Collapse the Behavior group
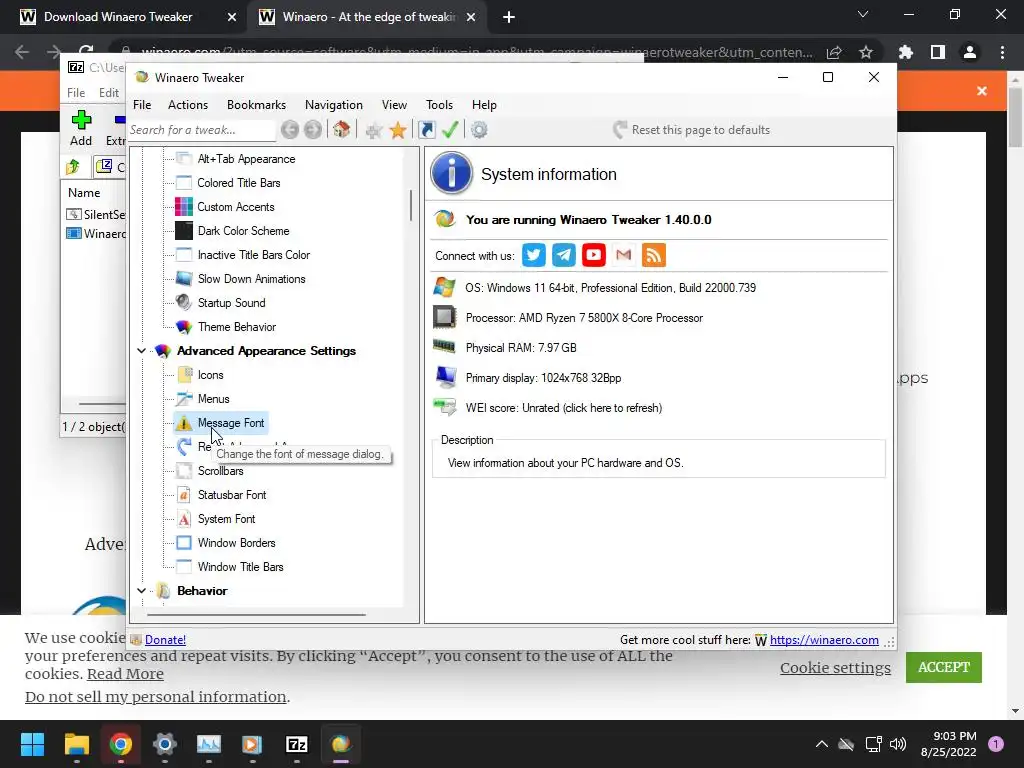This screenshot has width=1024, height=768. (x=141, y=590)
